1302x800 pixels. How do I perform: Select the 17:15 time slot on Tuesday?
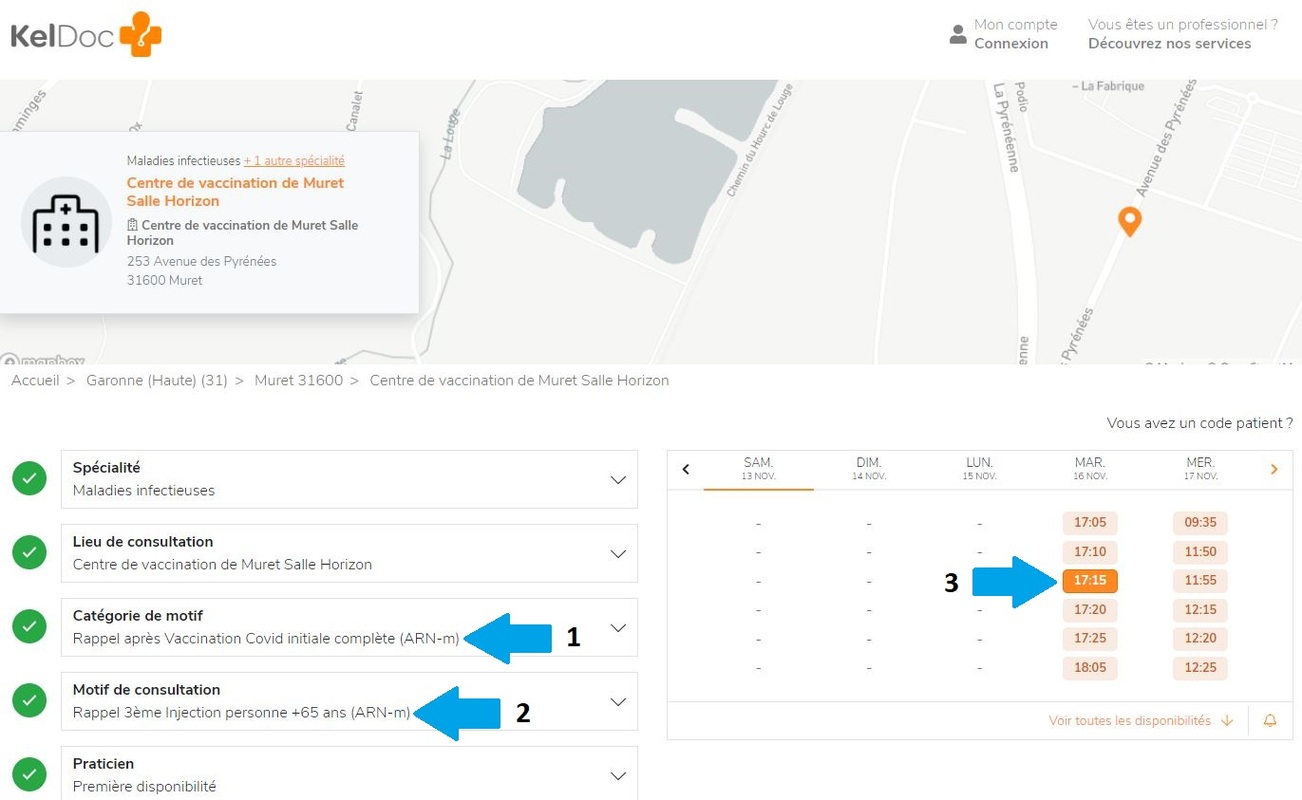pos(1089,581)
